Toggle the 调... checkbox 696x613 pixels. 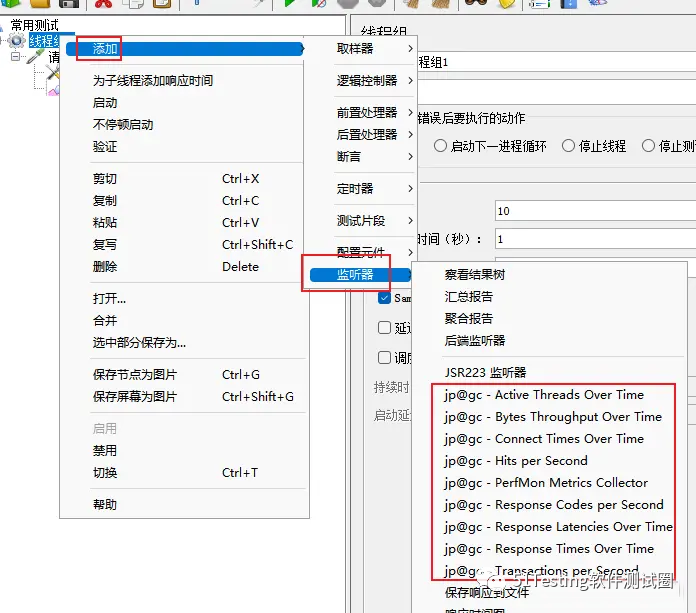click(x=384, y=357)
